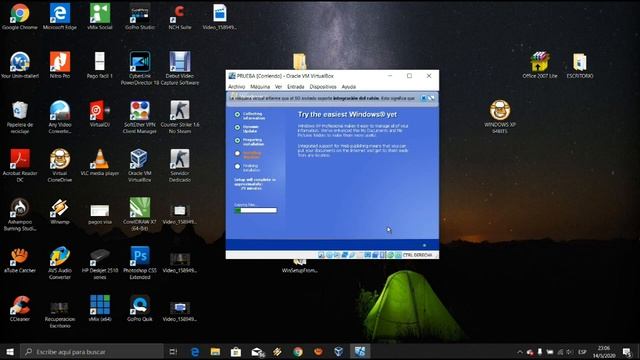Select Winamp desktop icon
The width and height of the screenshot is (640, 360).
click(60, 211)
